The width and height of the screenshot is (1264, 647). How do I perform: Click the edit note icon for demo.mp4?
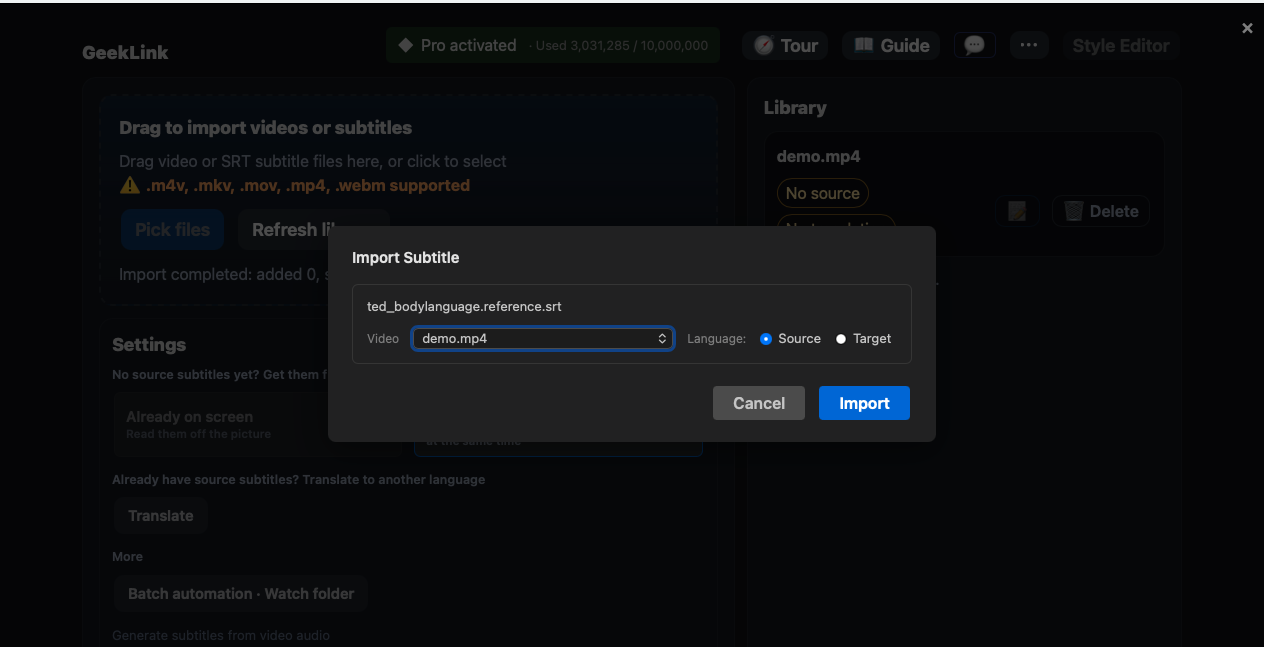coord(1017,211)
